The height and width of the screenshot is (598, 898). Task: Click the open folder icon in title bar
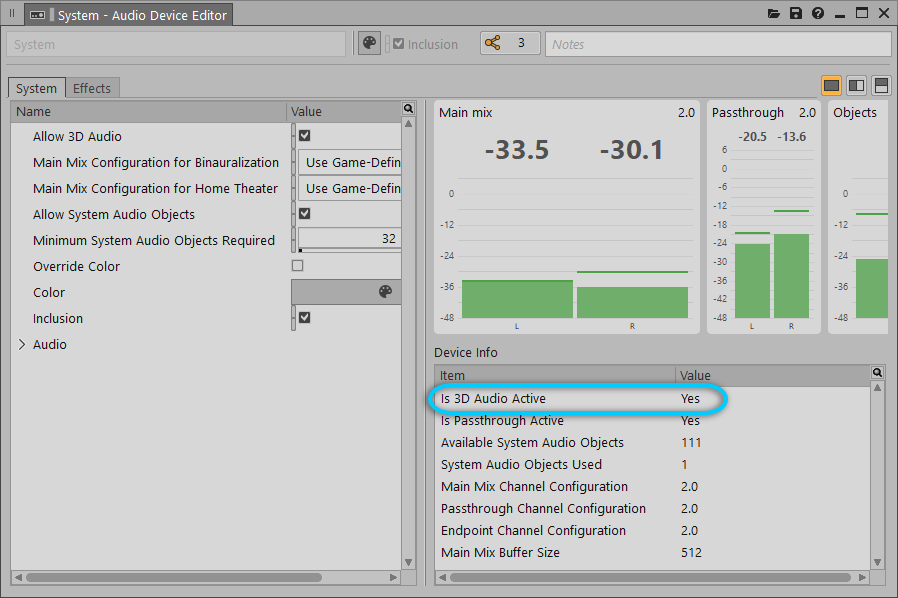click(x=773, y=14)
